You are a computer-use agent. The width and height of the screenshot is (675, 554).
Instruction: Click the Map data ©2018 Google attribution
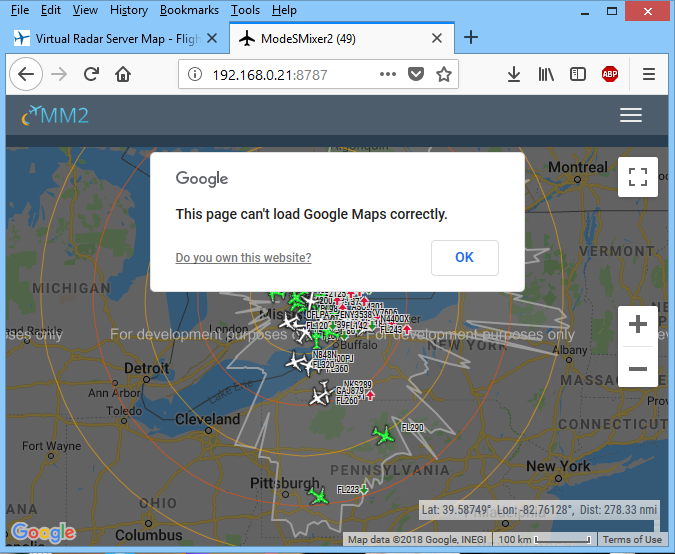tap(417, 539)
